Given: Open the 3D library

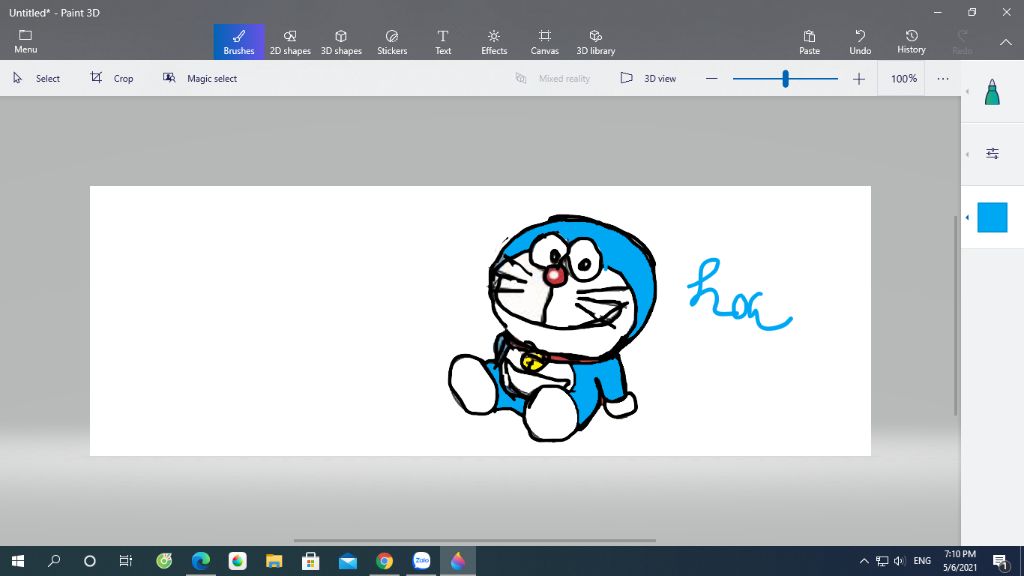Looking at the screenshot, I should click(596, 42).
